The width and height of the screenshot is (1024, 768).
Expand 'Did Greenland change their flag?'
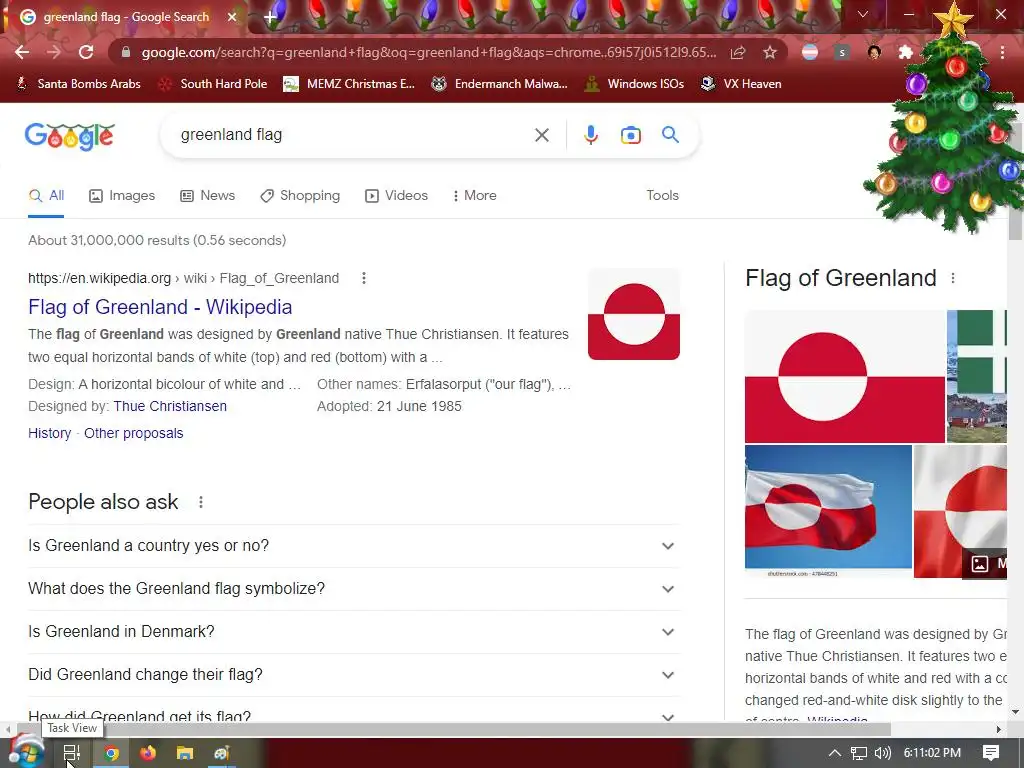click(x=354, y=675)
